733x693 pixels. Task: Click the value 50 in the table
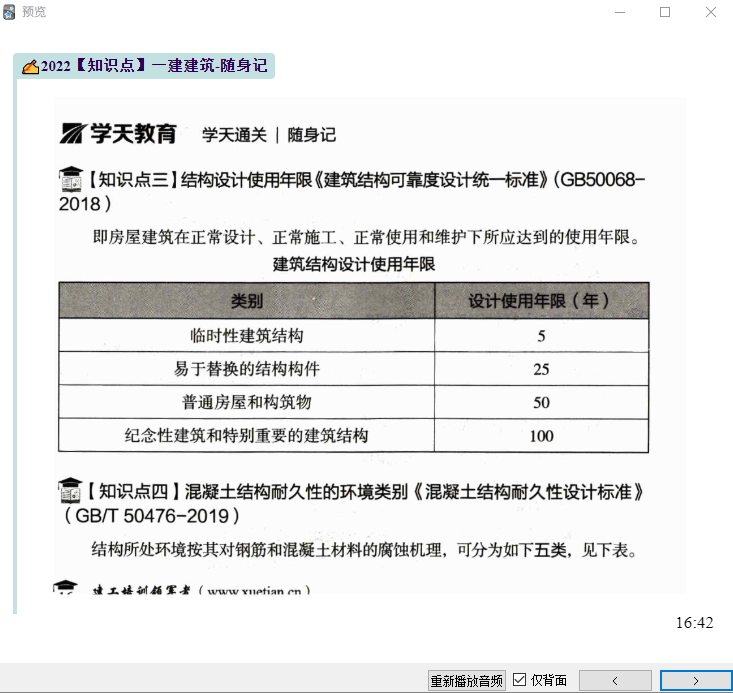(x=541, y=403)
